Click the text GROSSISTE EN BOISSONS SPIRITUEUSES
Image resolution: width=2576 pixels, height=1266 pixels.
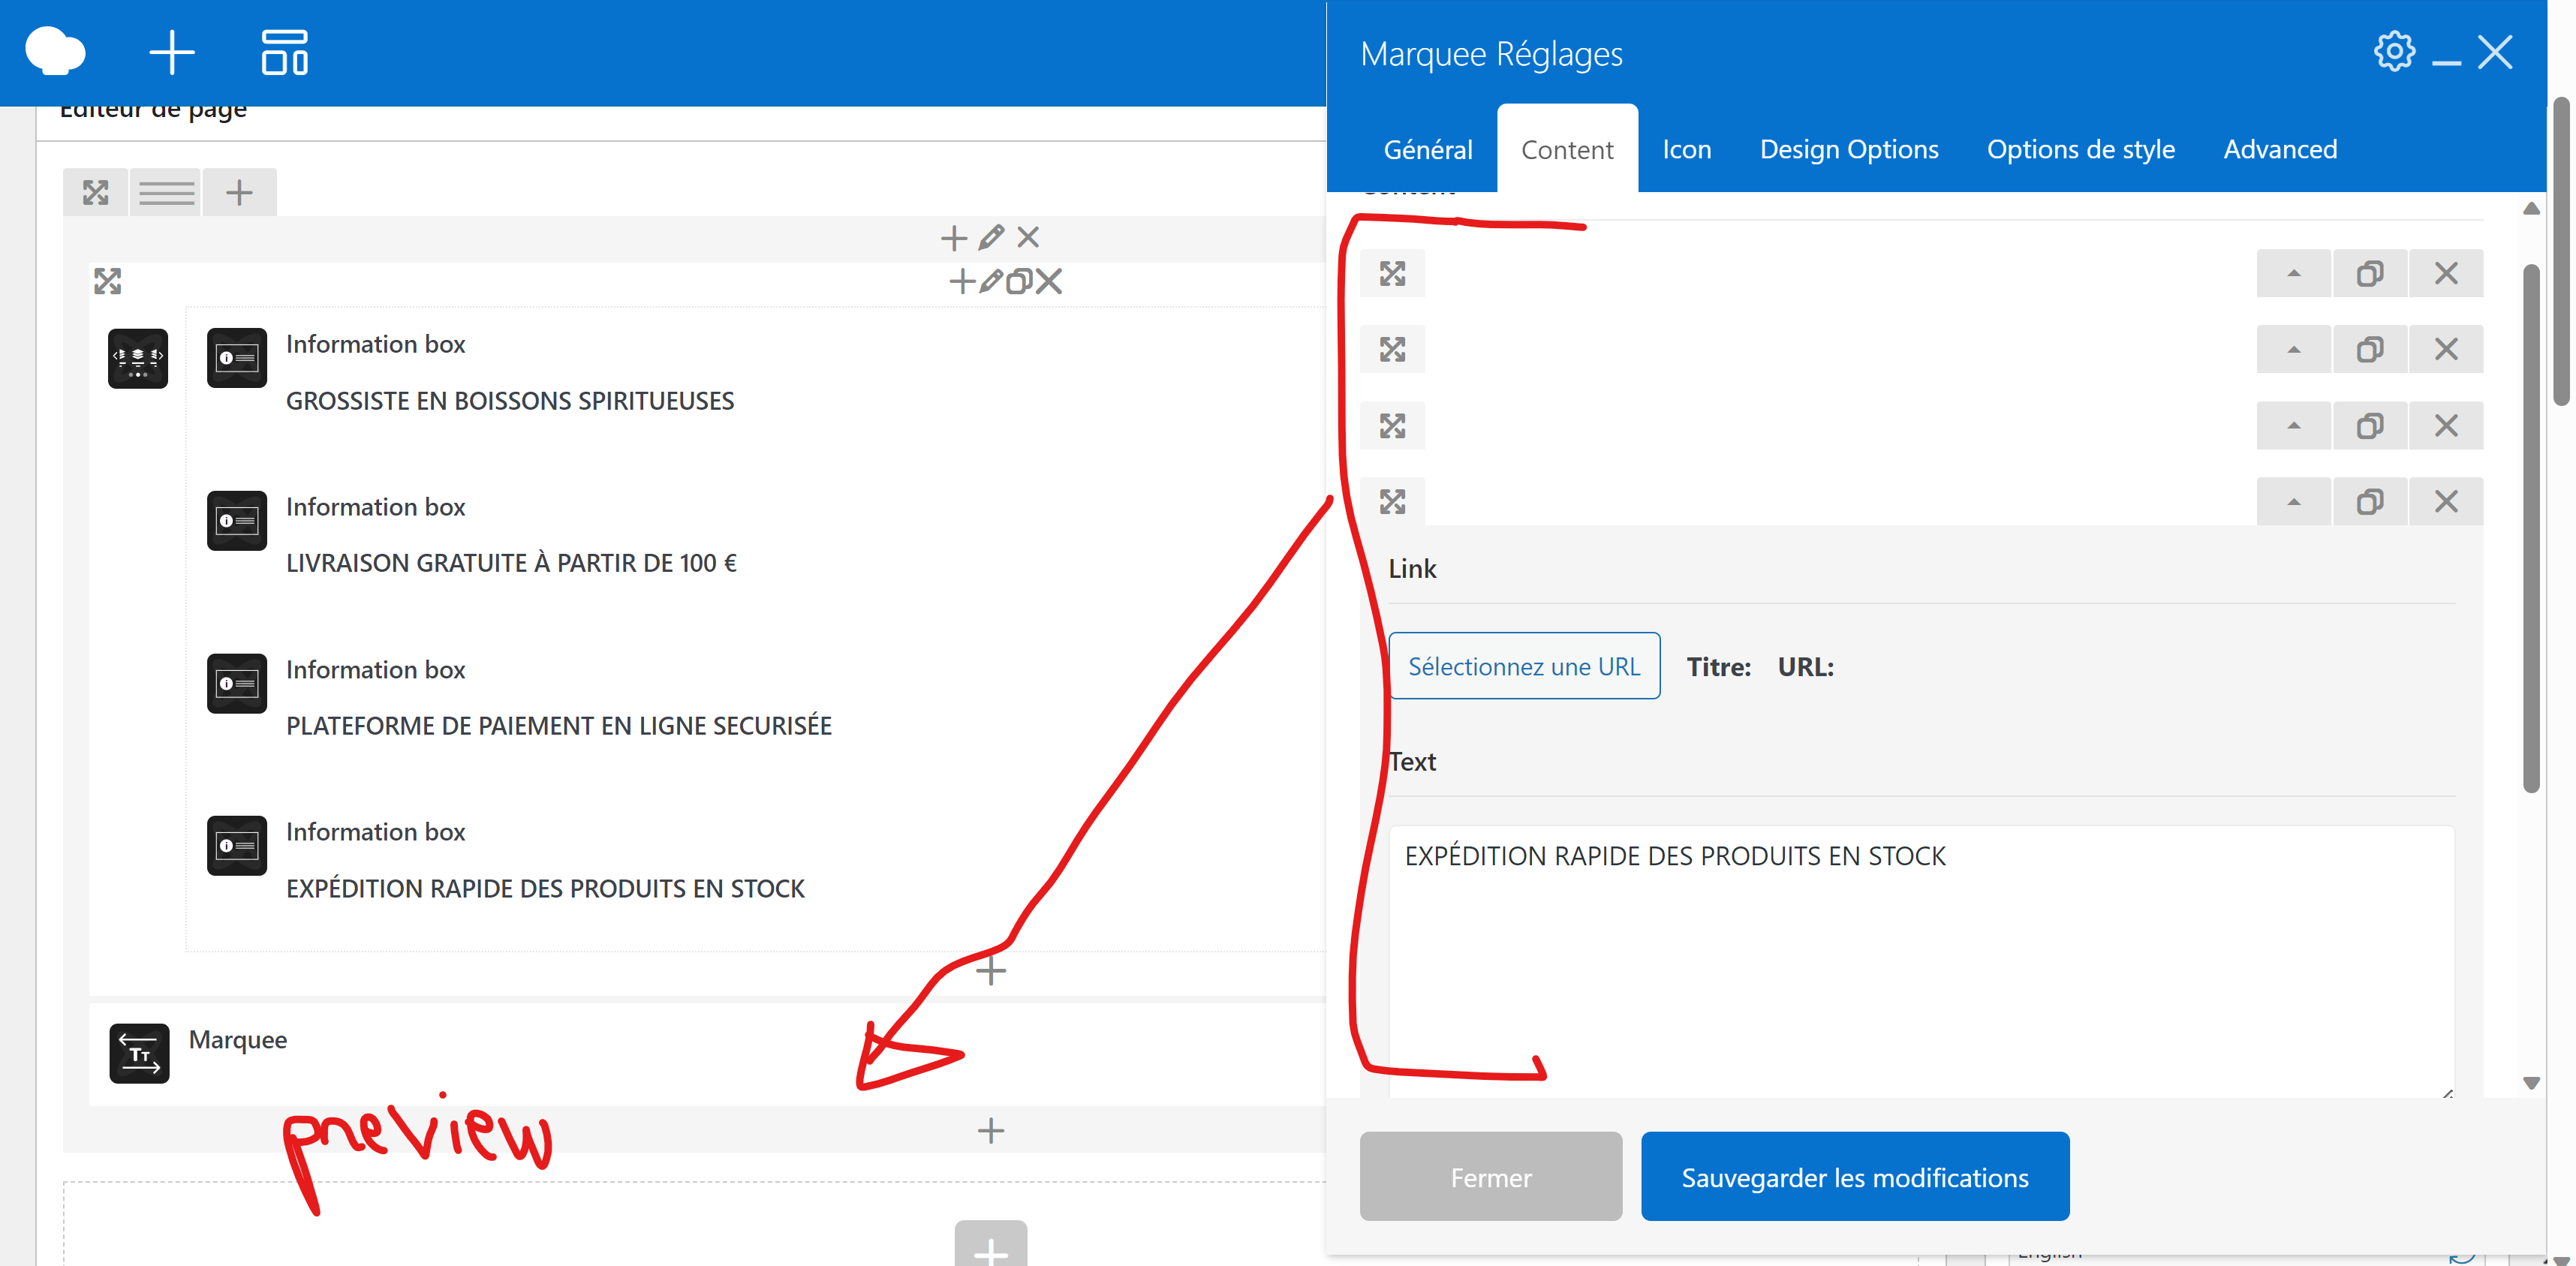[x=510, y=401]
